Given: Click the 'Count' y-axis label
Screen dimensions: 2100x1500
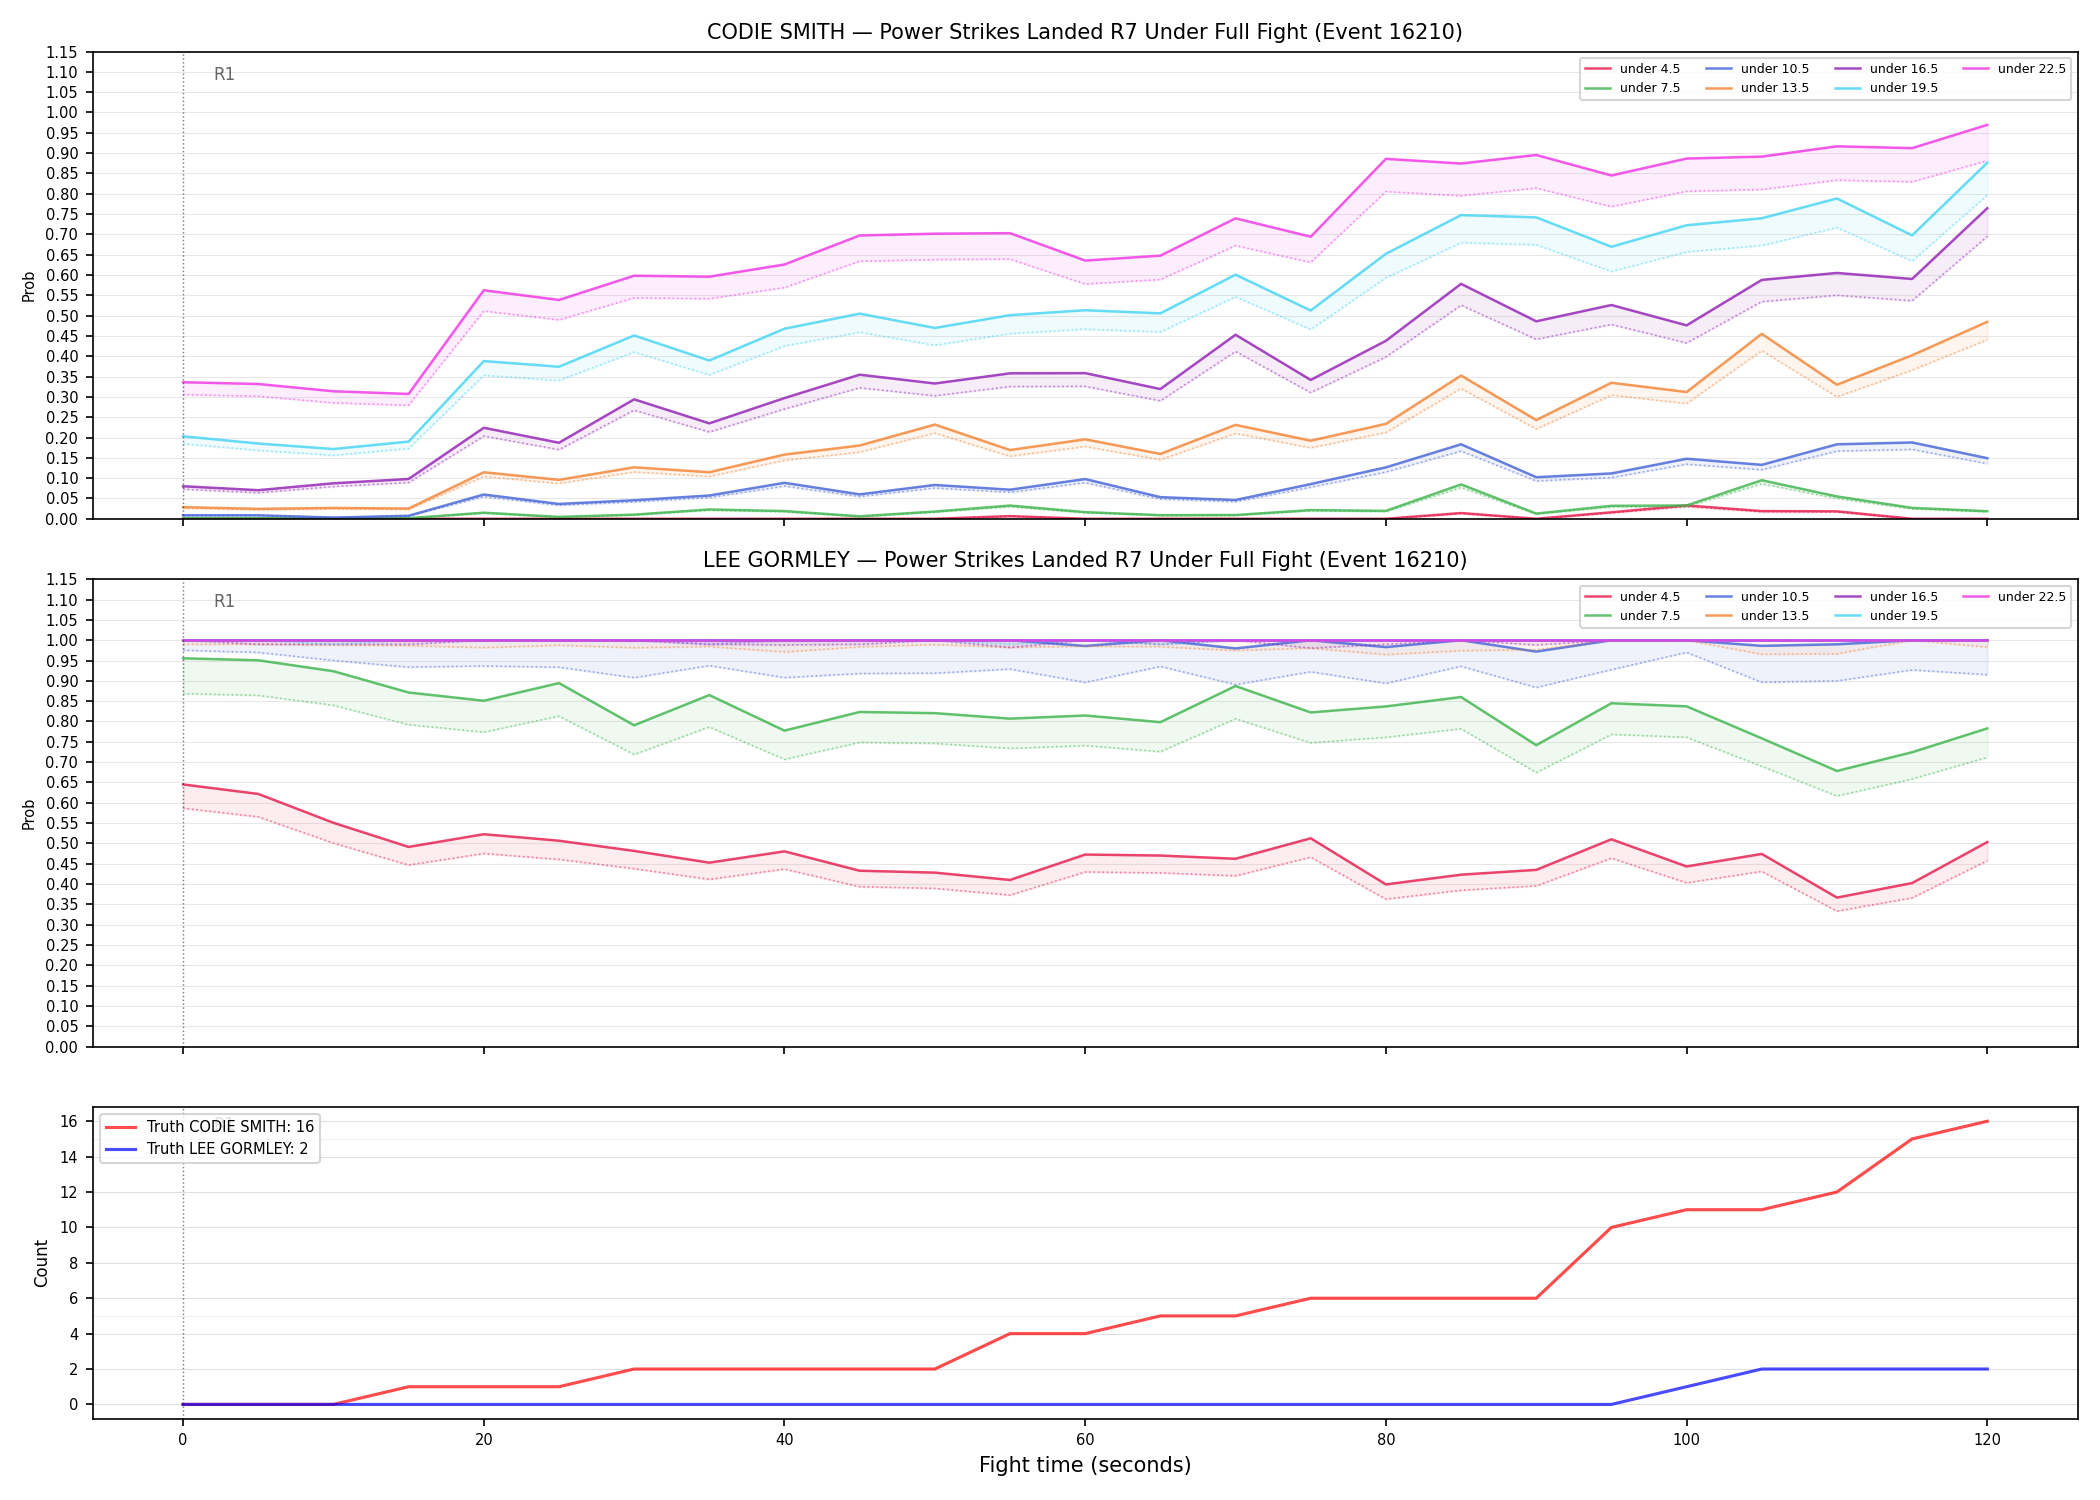Looking at the screenshot, I should (x=41, y=1263).
